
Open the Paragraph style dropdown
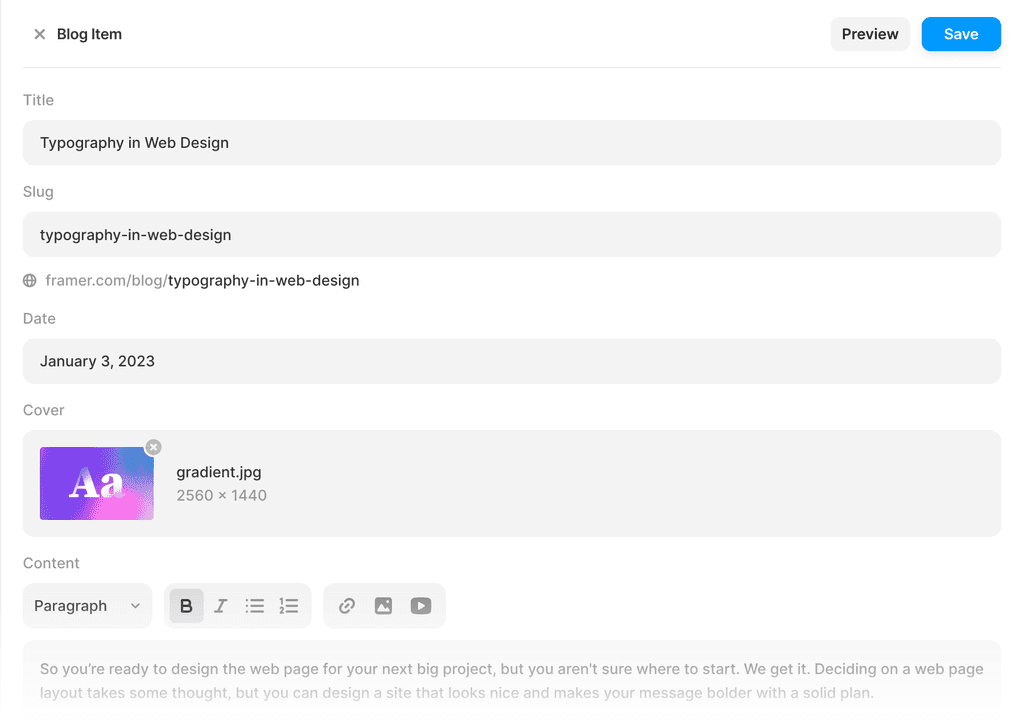(87, 606)
